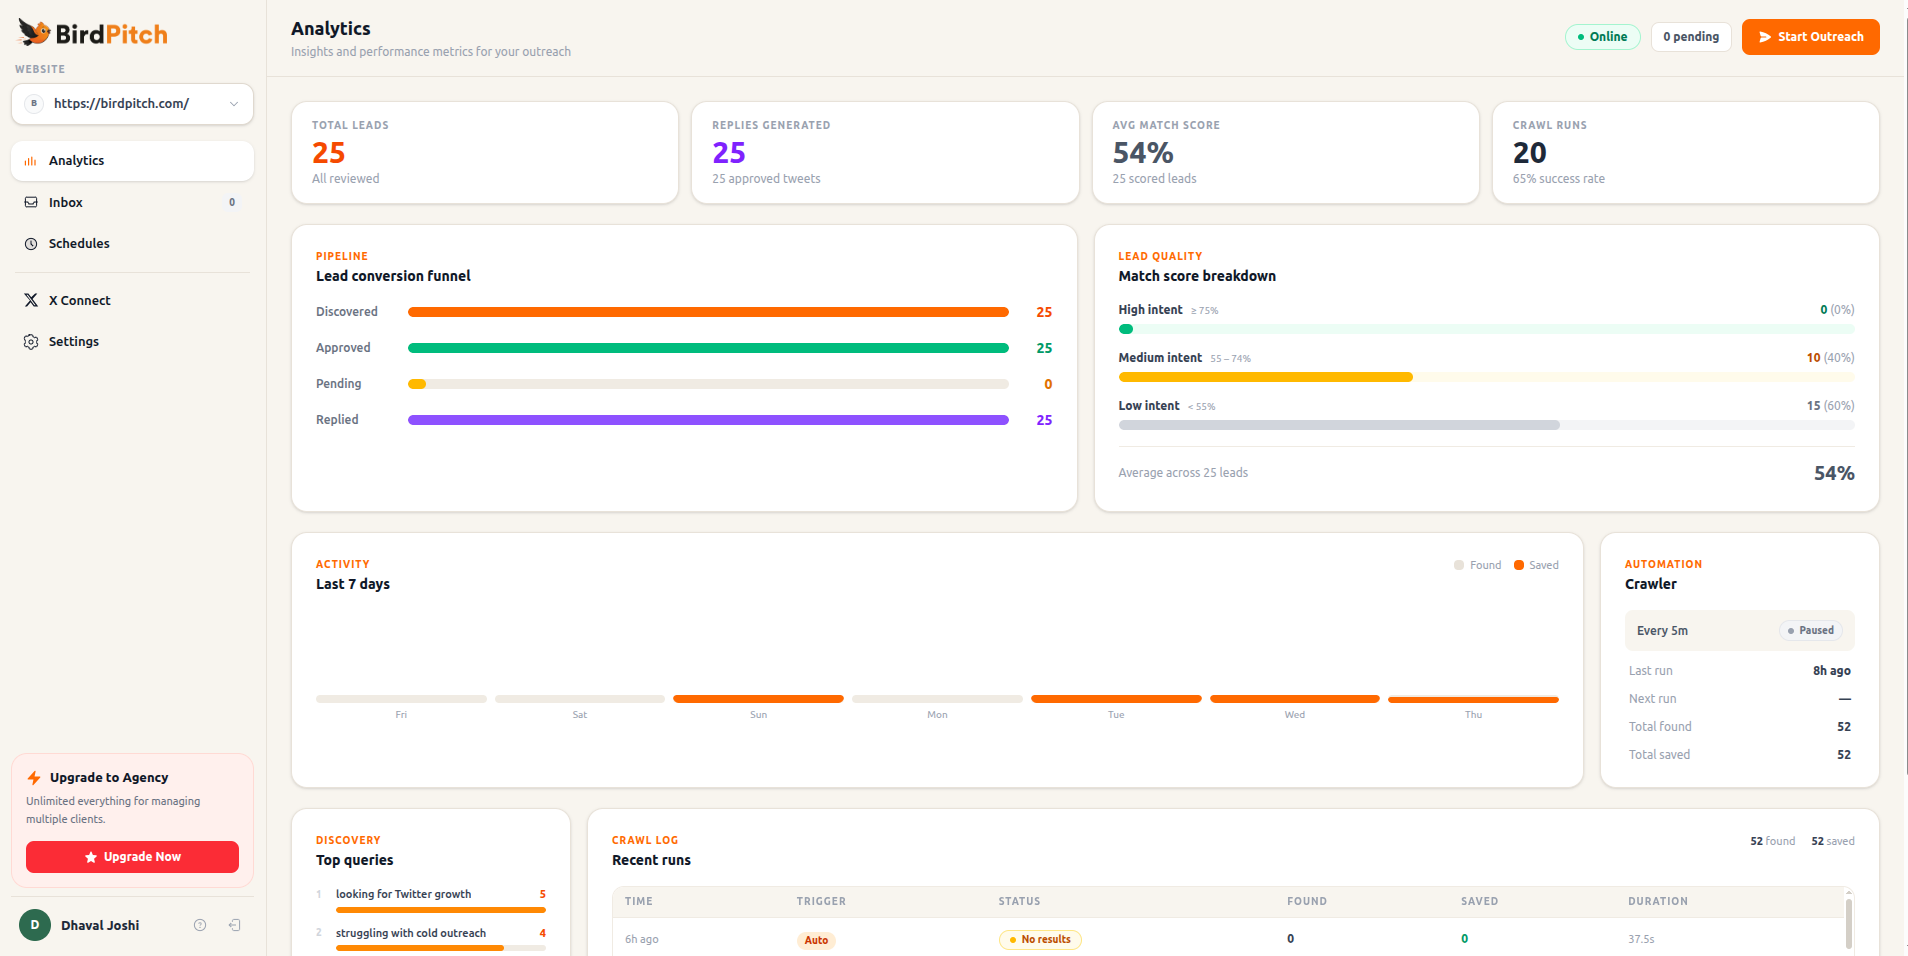This screenshot has width=1908, height=956.
Task: Click the Total Leads card
Action: [x=485, y=152]
